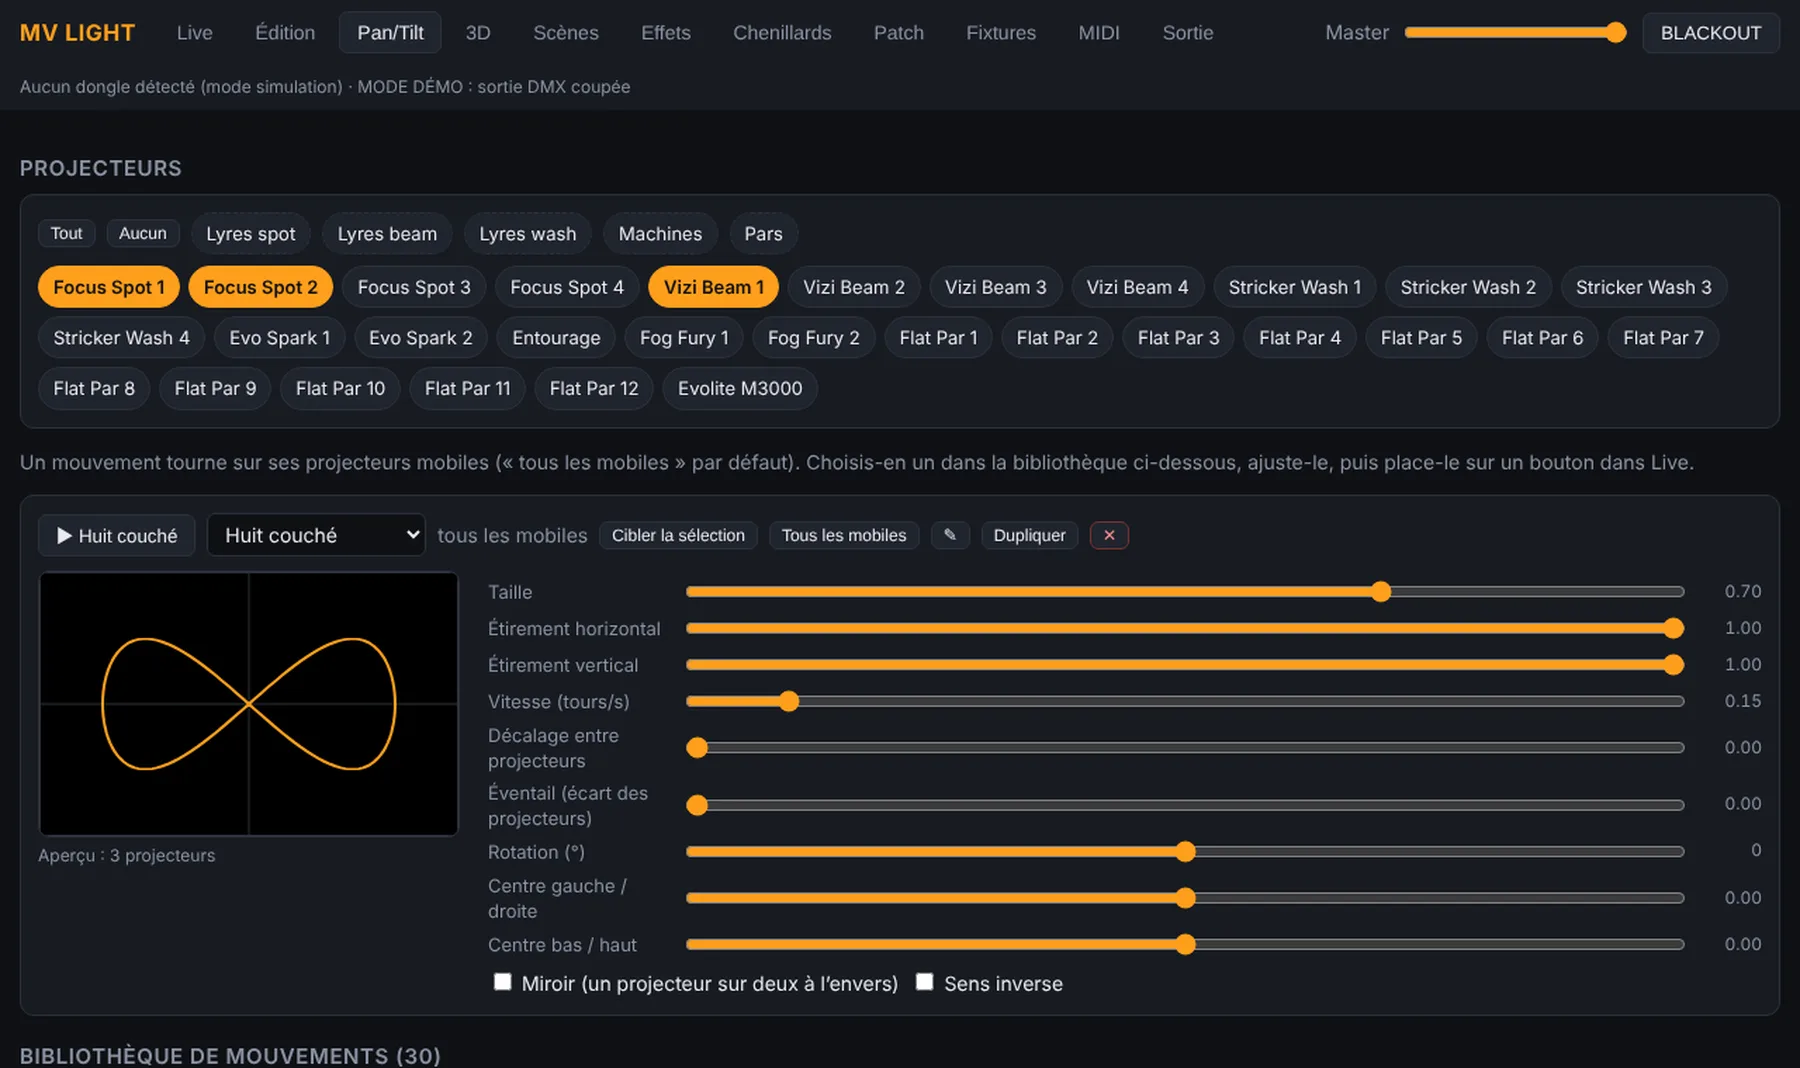Image resolution: width=1800 pixels, height=1068 pixels.
Task: Tick the Sens inverse checkbox
Action: coord(925,982)
